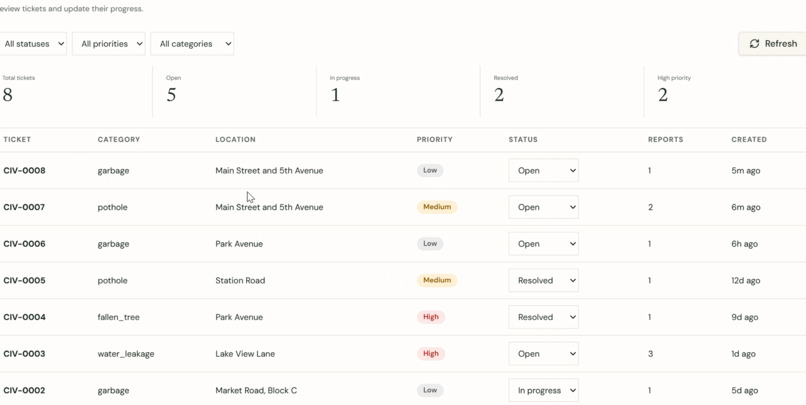The width and height of the screenshot is (806, 405).
Task: Click the 1d ago created time
Action: coord(744,354)
